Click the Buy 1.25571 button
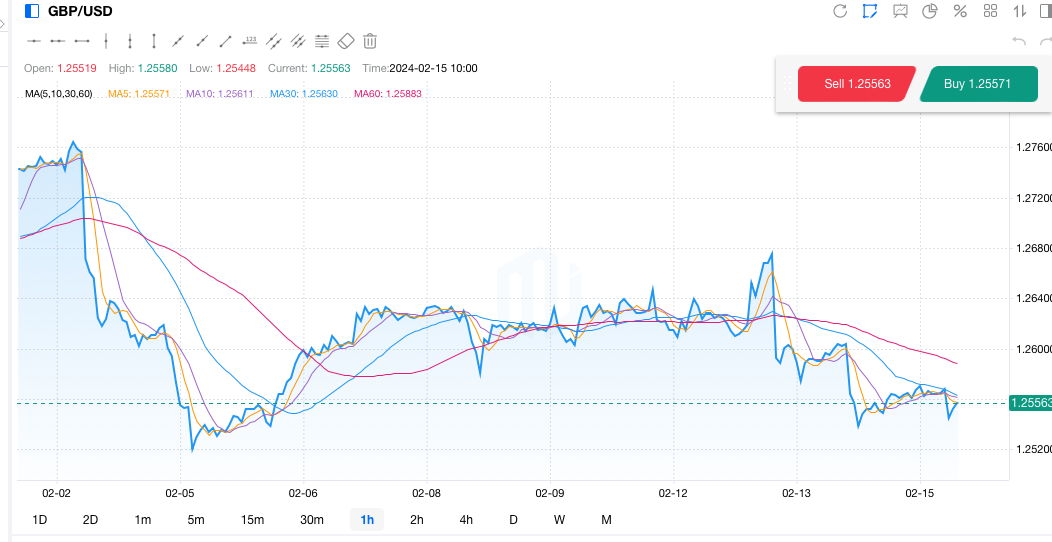1052x542 pixels. (x=977, y=84)
